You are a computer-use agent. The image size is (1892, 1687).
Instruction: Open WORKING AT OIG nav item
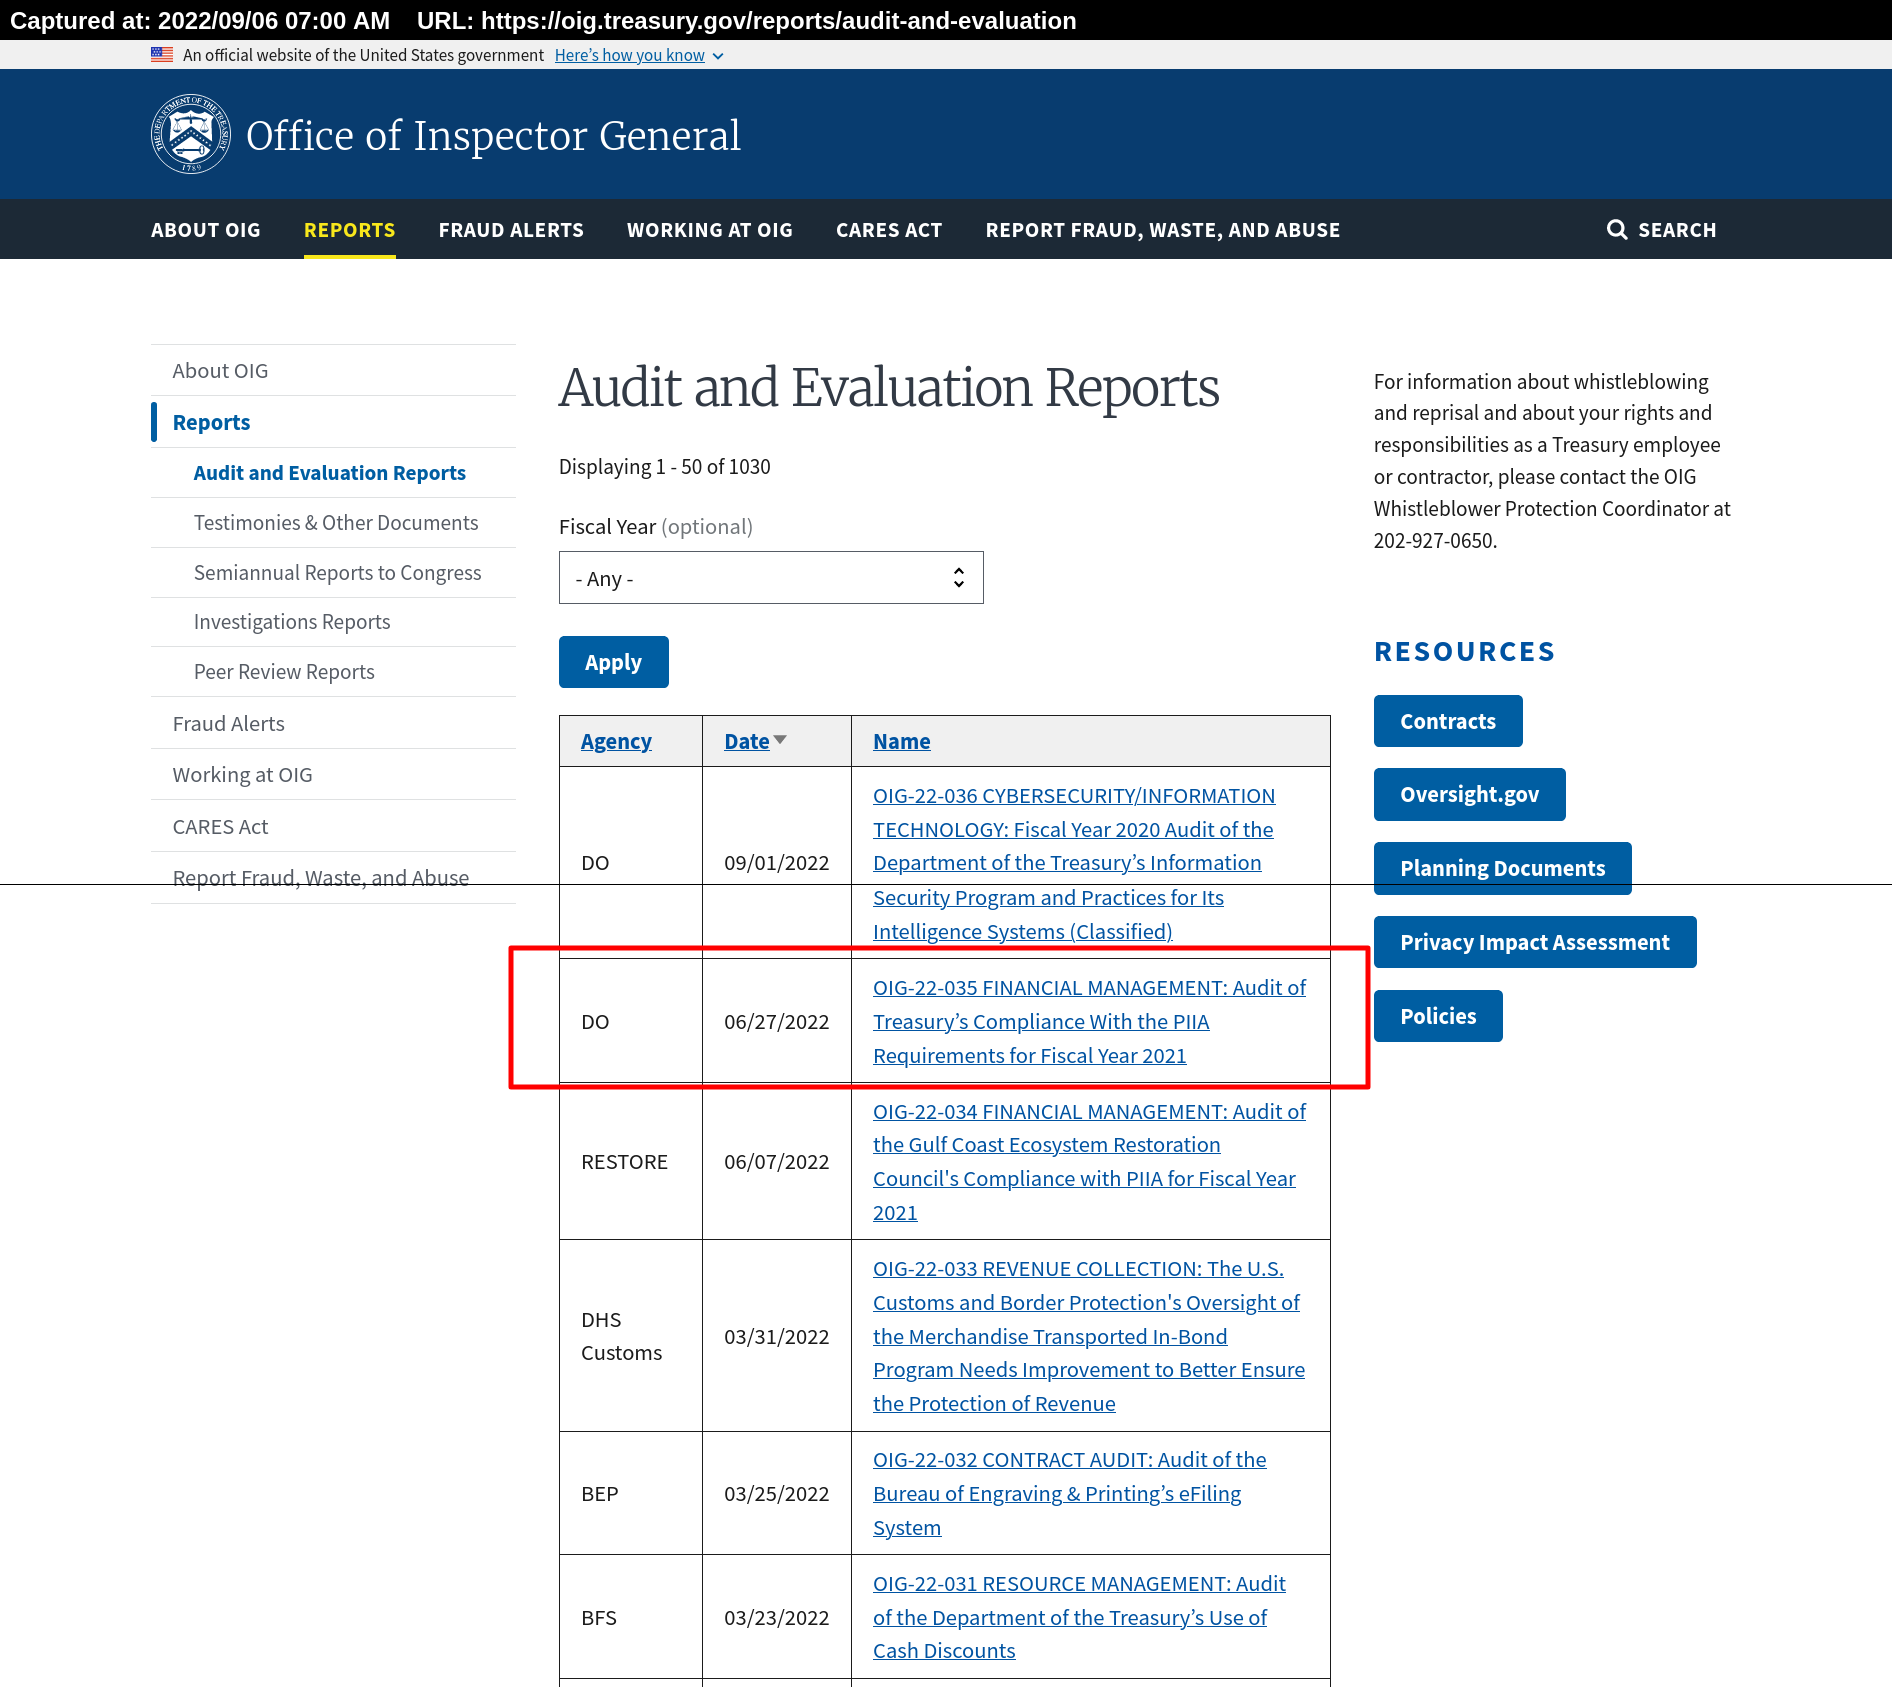(x=710, y=230)
